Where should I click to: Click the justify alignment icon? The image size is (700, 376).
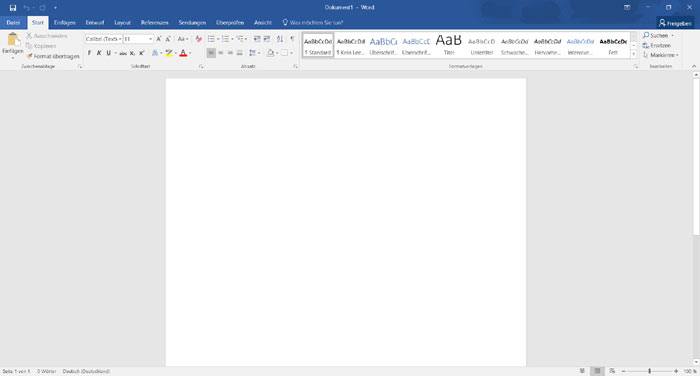[240, 53]
